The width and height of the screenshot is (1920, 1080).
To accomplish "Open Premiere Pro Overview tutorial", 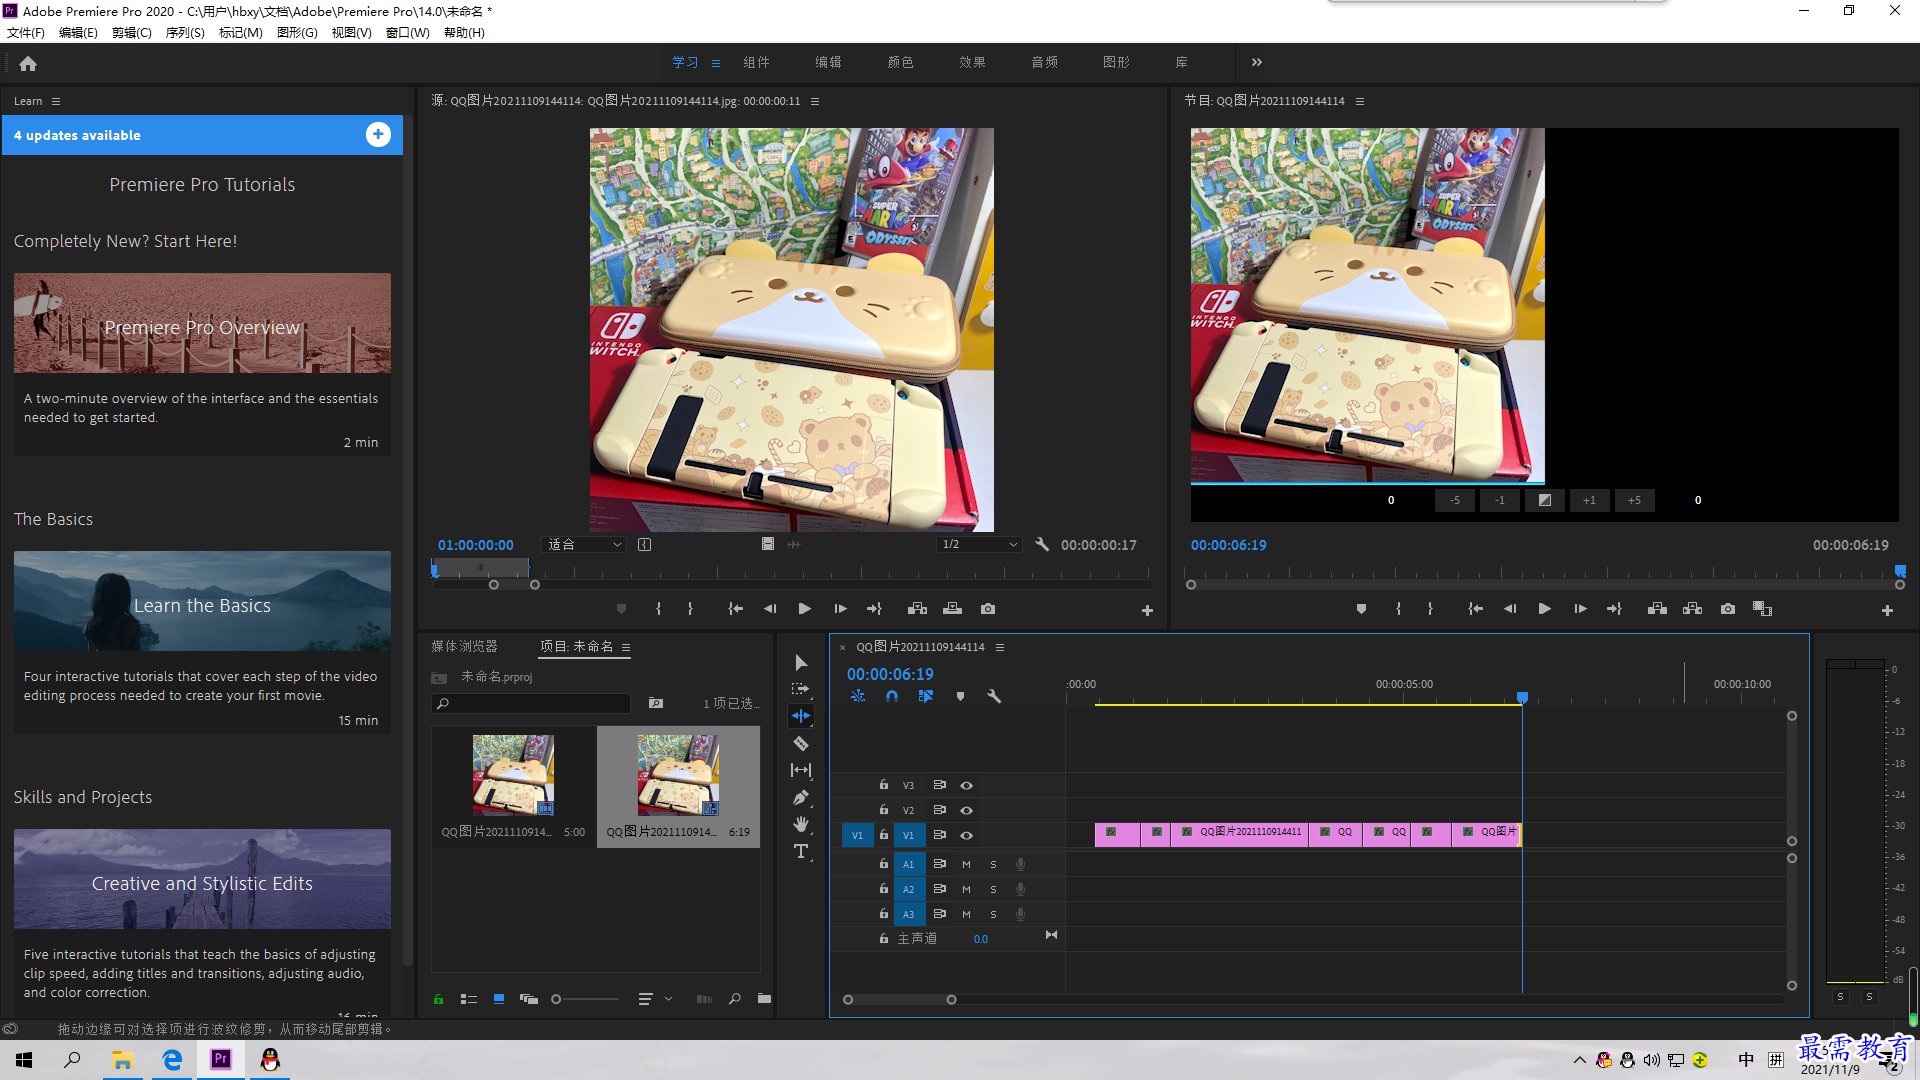I will (x=202, y=324).
